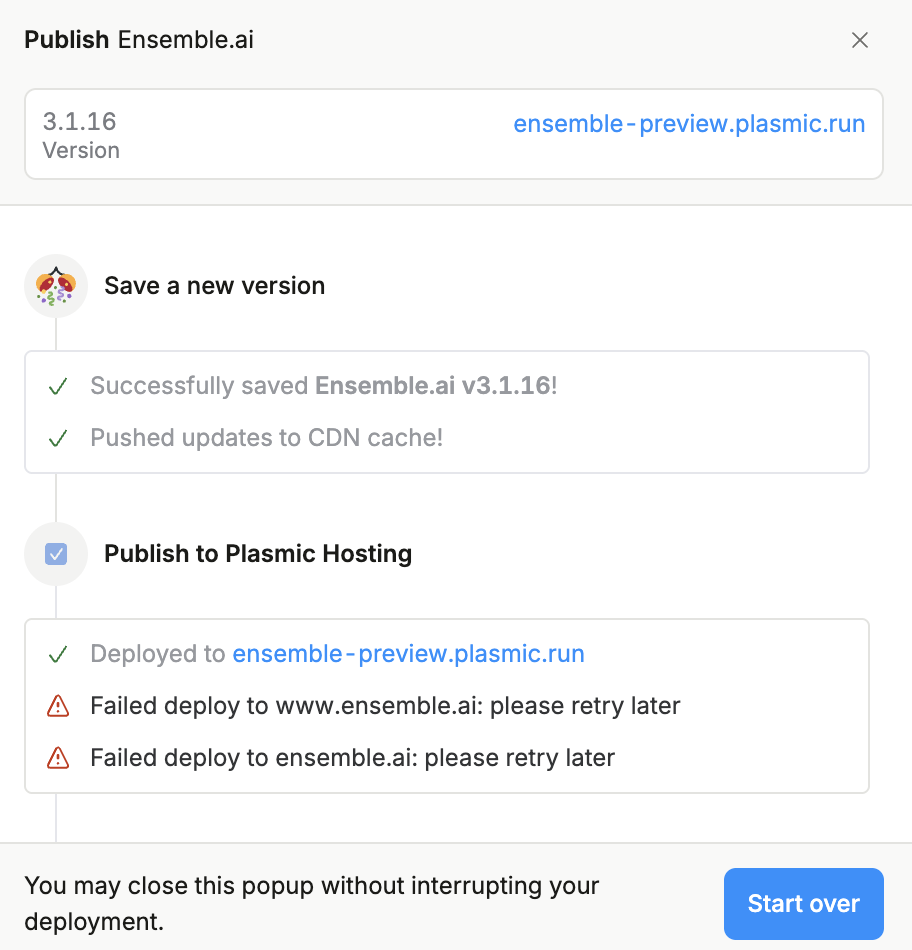Close the Publish Ensemble.ai popup
912x950 pixels.
(x=859, y=40)
